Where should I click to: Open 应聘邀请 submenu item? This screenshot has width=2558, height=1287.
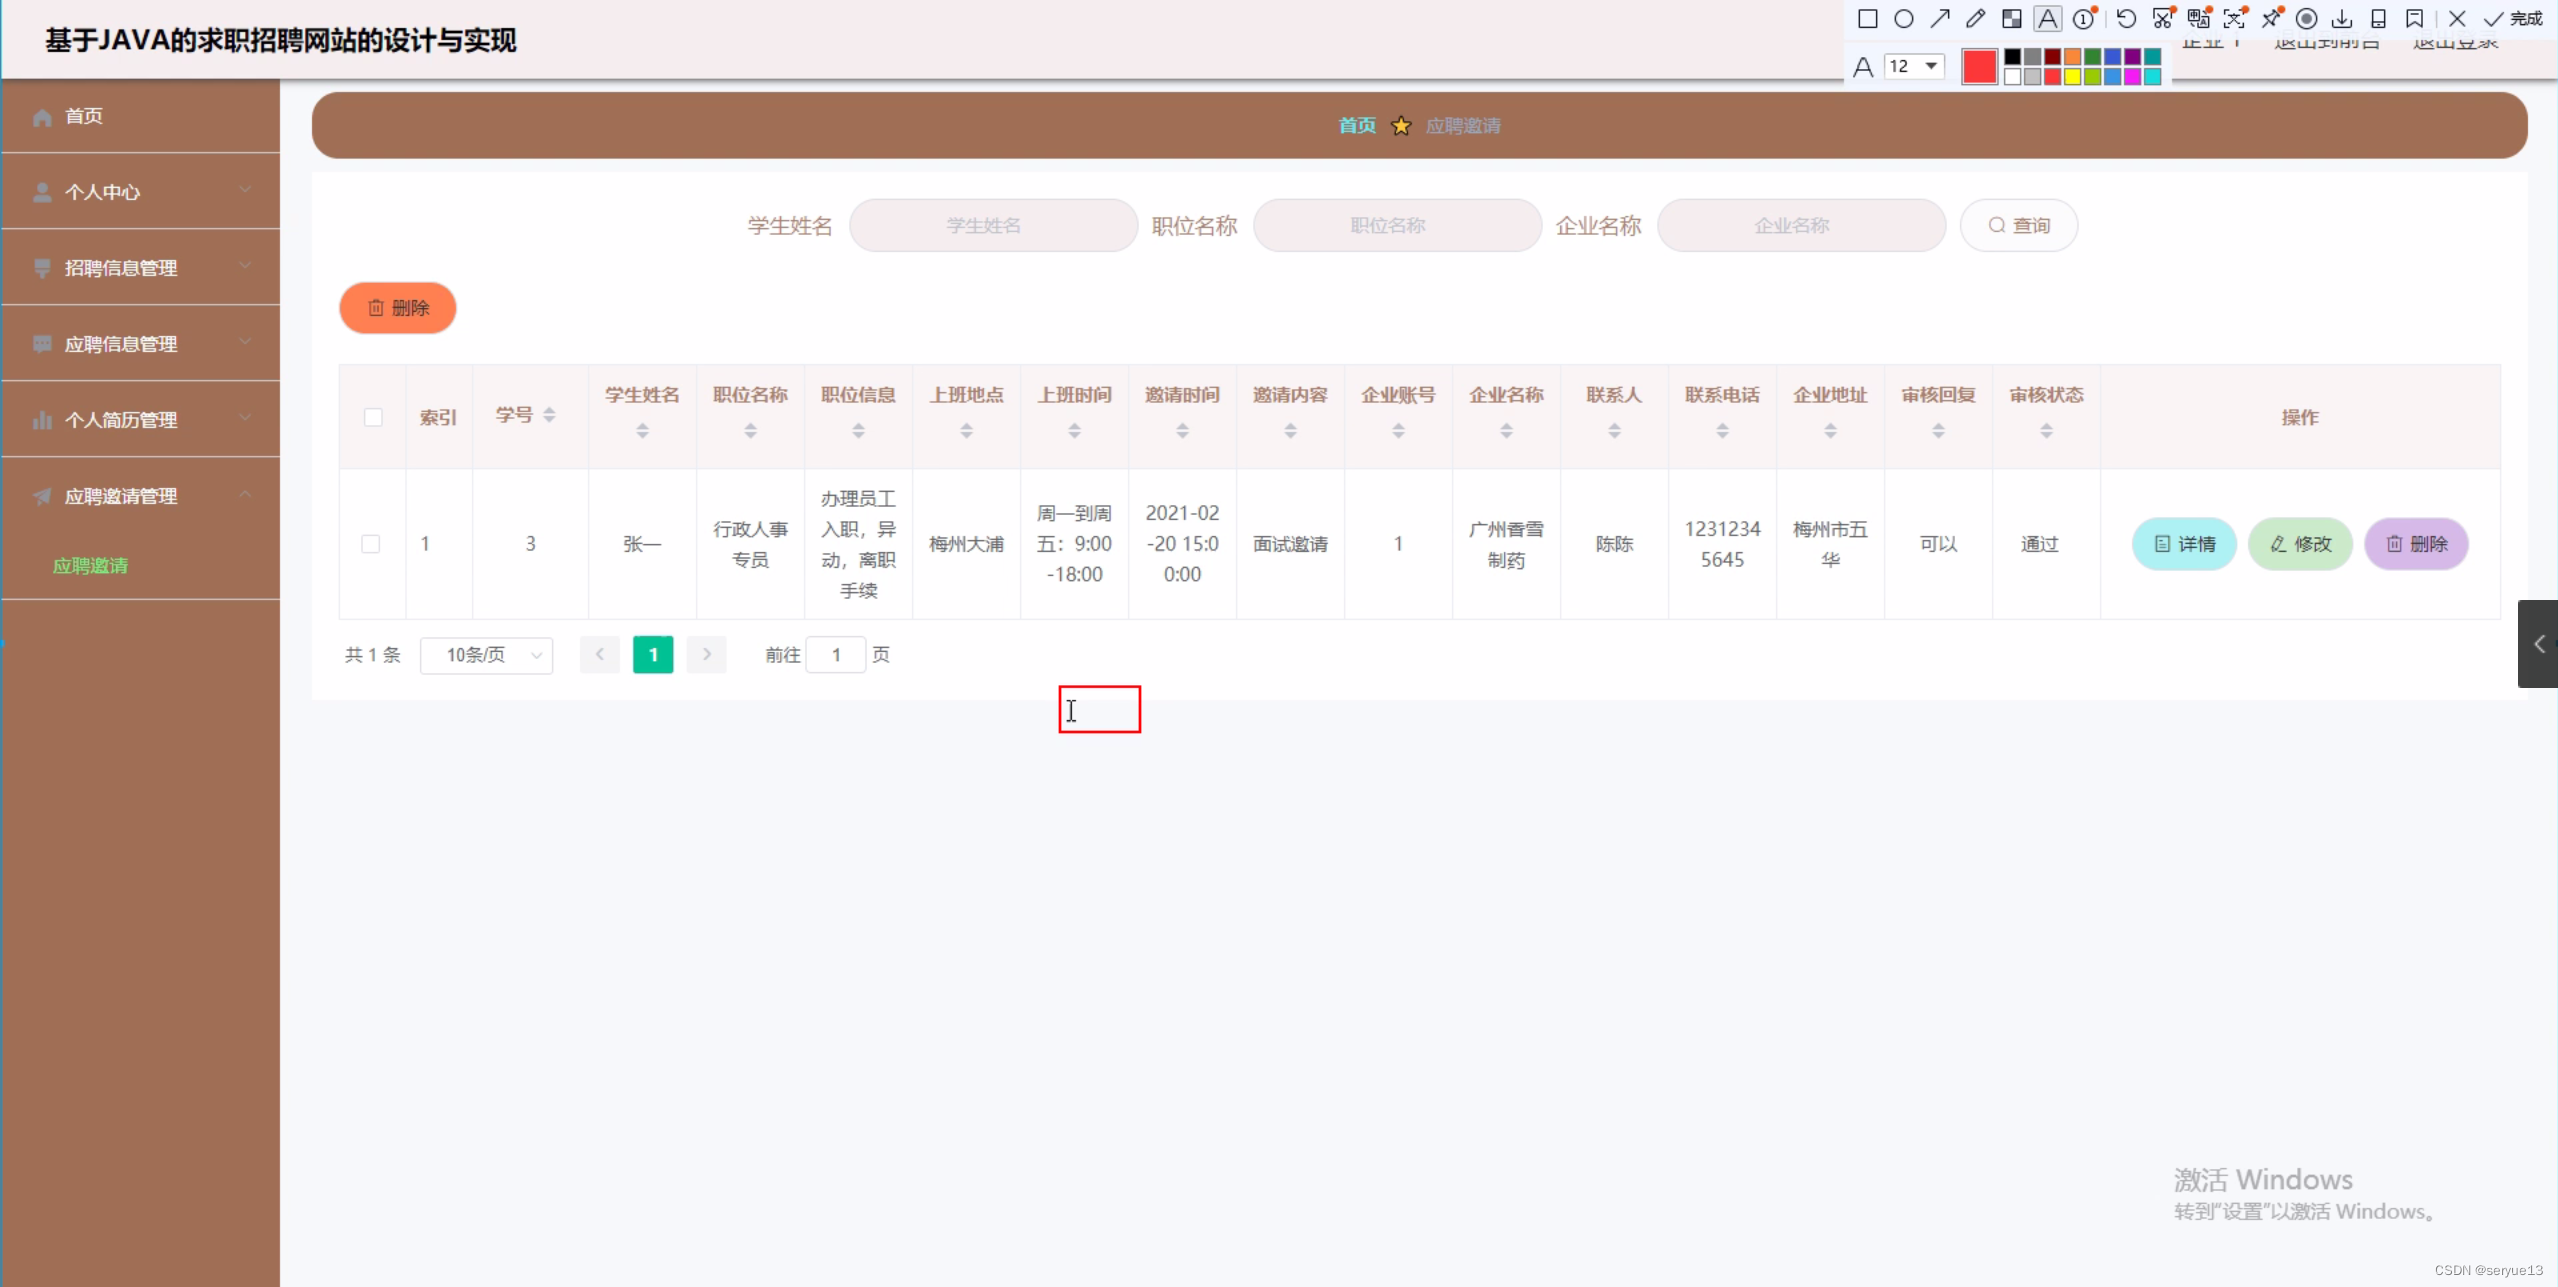click(x=90, y=566)
